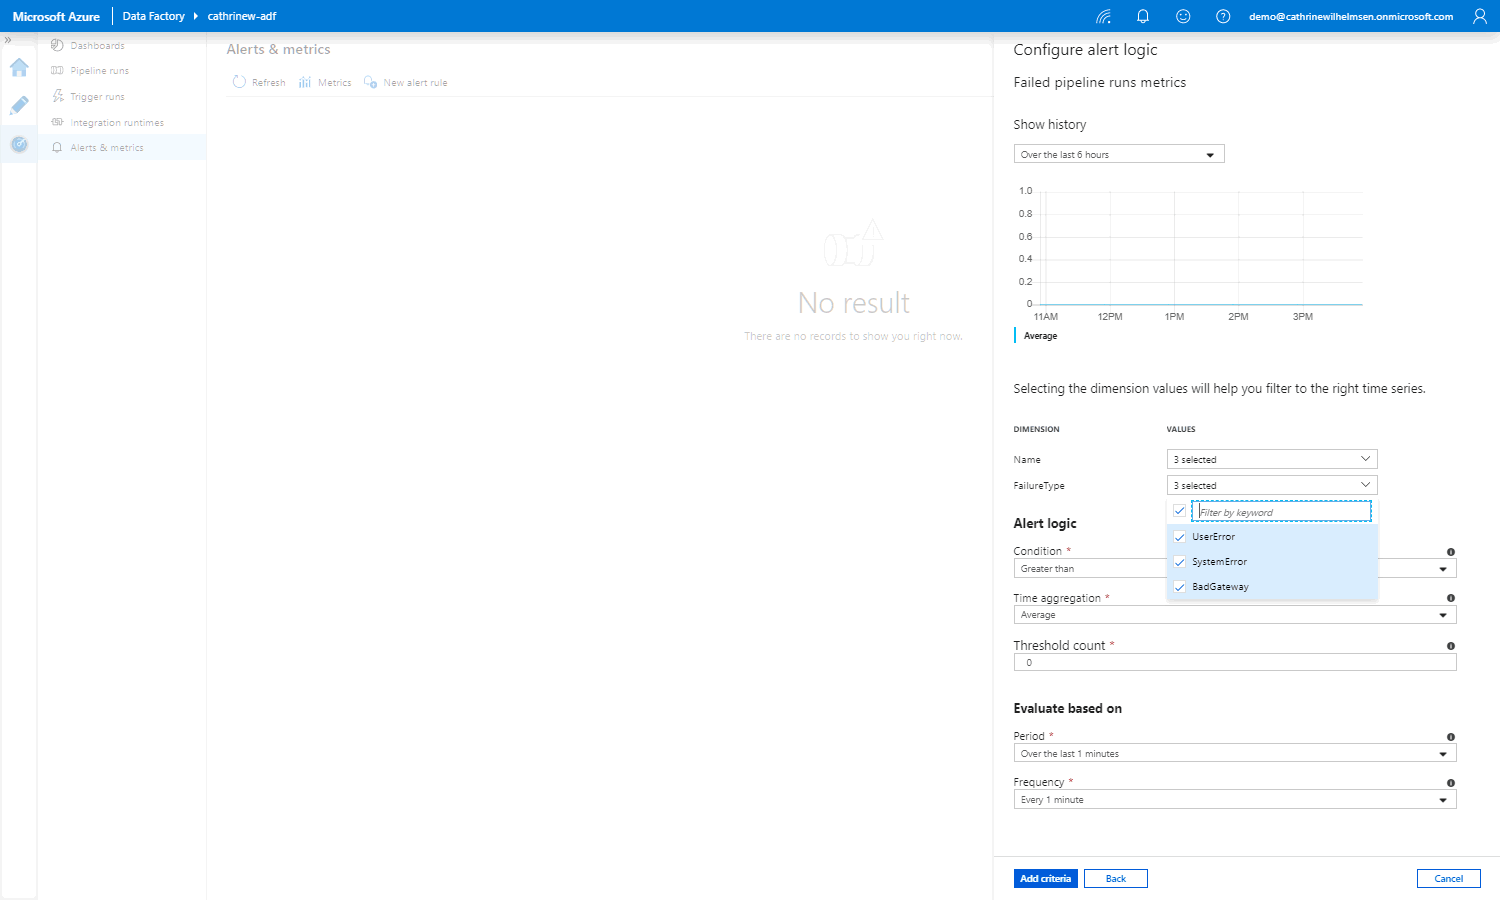Open the help question mark icon
The image size is (1500, 900).
tap(1223, 16)
